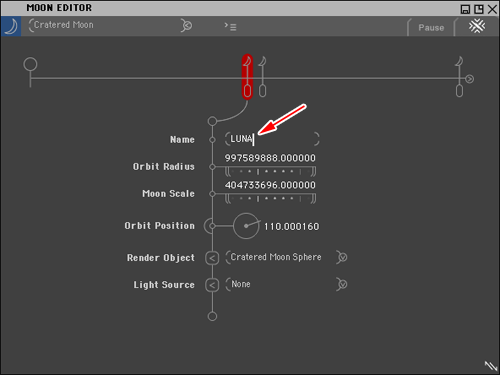Click the Moon Scale label
The image size is (500, 375).
(x=168, y=194)
